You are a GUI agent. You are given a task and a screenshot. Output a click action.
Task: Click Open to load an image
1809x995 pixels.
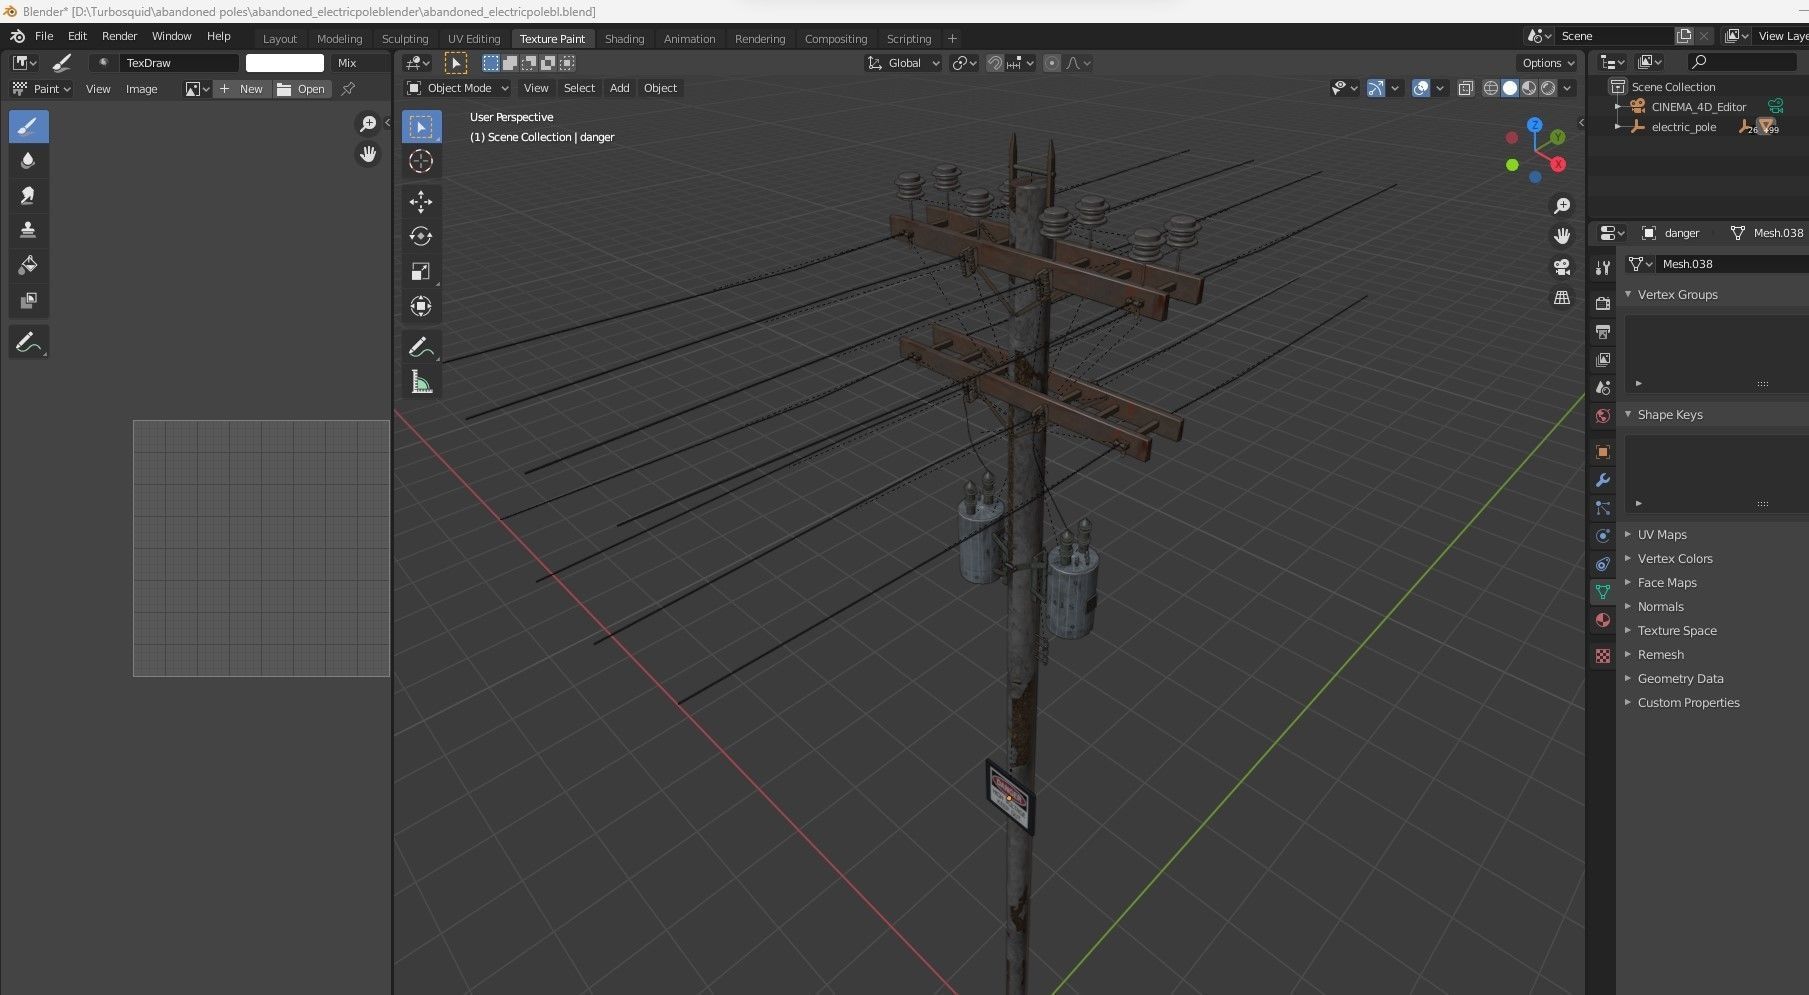pos(302,89)
